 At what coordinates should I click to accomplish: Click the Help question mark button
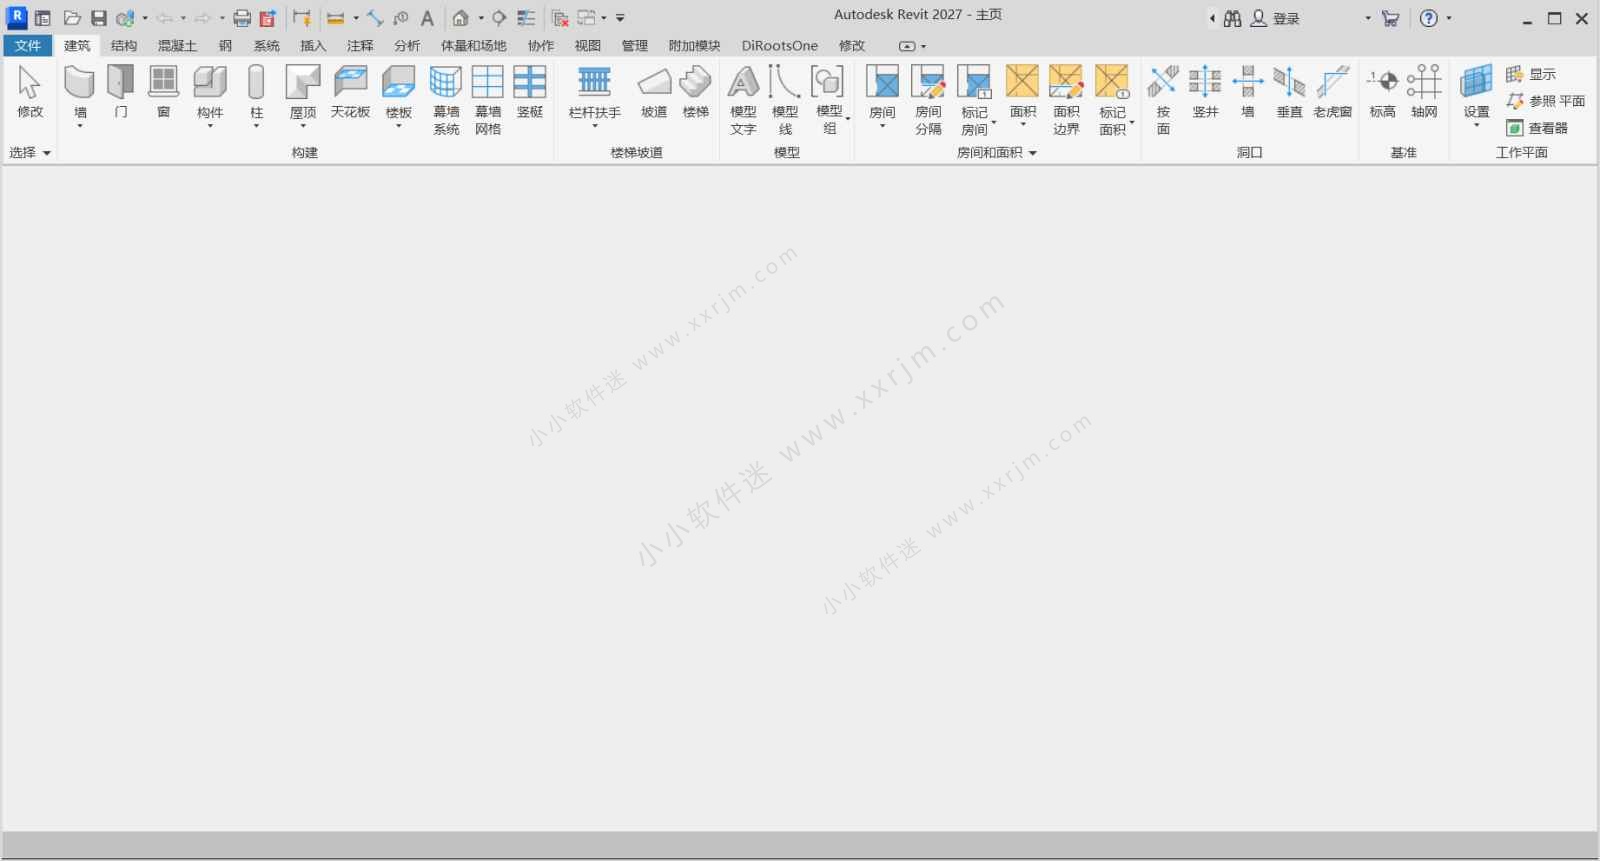tap(1429, 18)
